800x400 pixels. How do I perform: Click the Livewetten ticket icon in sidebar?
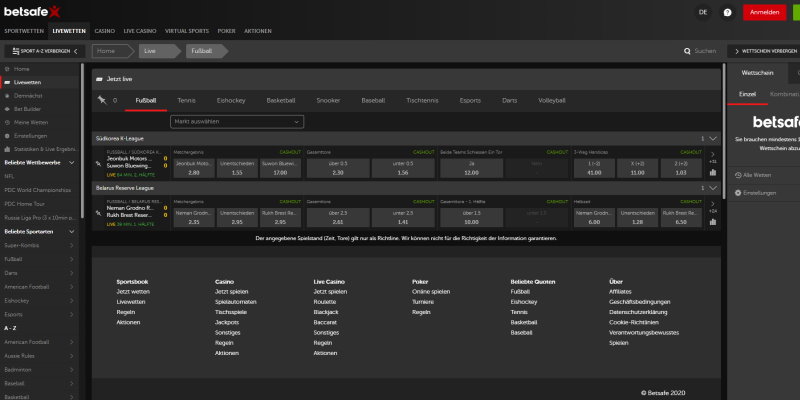(x=7, y=82)
